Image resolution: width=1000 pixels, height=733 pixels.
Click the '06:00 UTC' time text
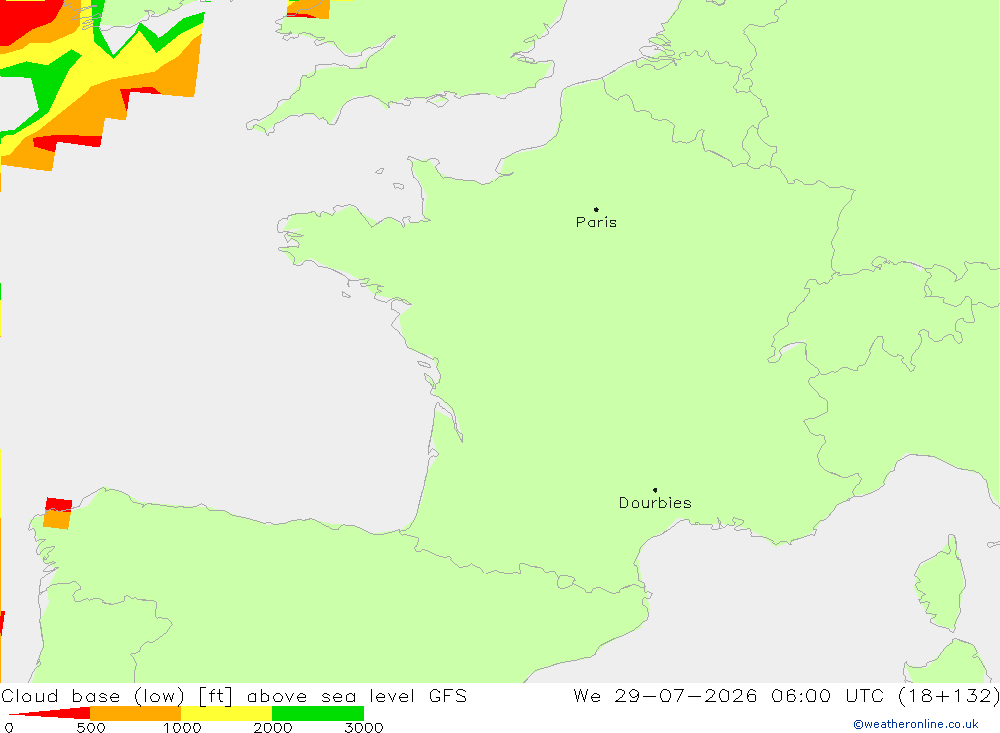coord(827,696)
